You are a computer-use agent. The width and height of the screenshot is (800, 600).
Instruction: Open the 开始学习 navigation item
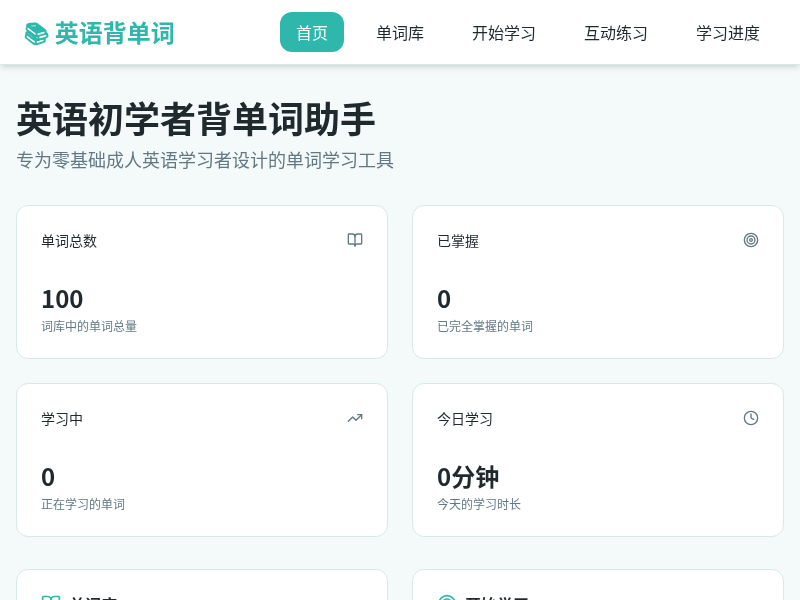pyautogui.click(x=504, y=33)
